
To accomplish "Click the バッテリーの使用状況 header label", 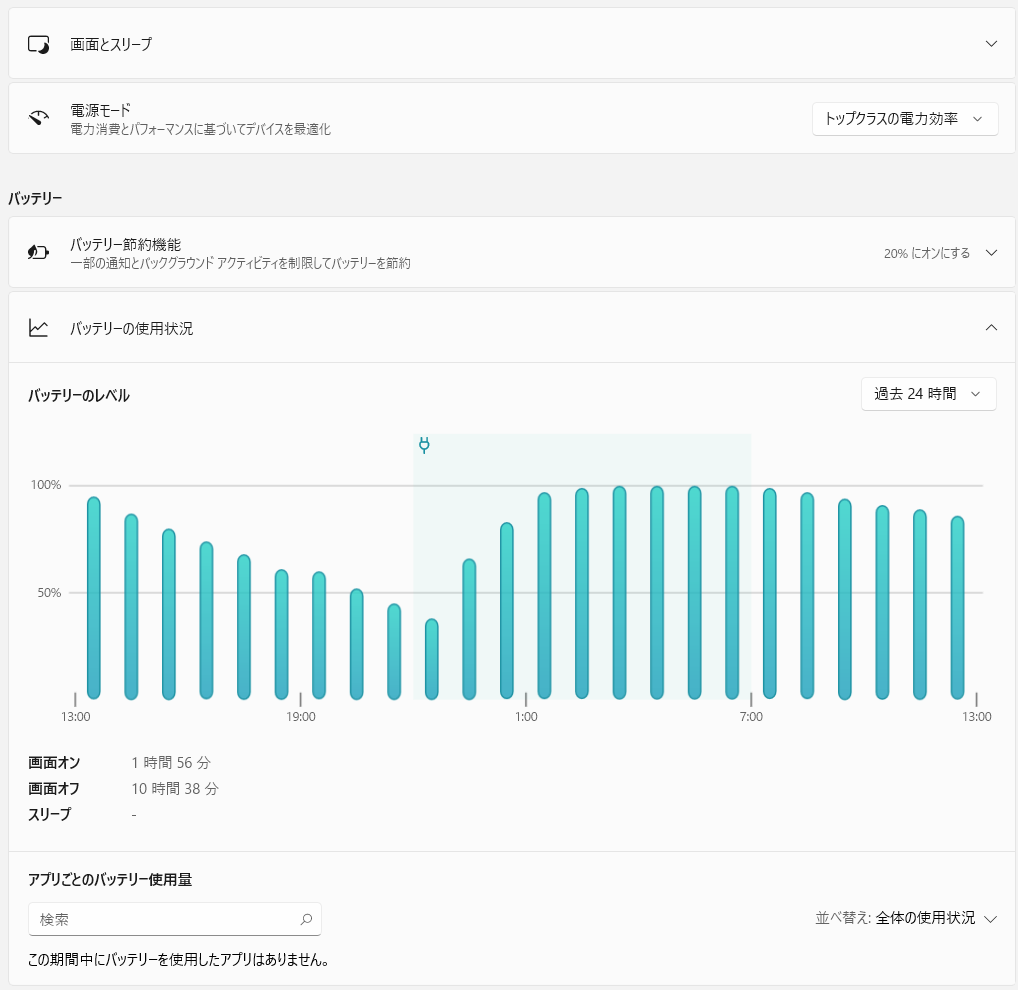I will pos(131,328).
